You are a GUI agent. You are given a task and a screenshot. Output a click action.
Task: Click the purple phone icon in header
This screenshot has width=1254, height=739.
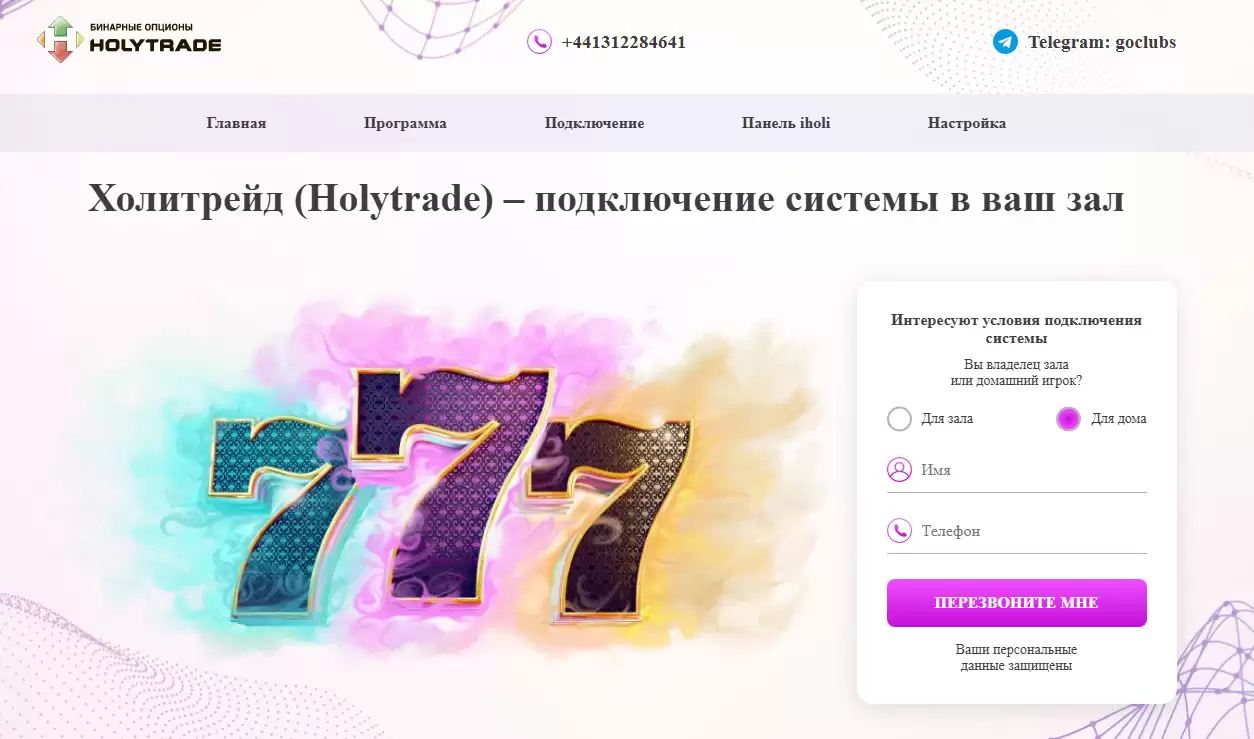tap(539, 42)
